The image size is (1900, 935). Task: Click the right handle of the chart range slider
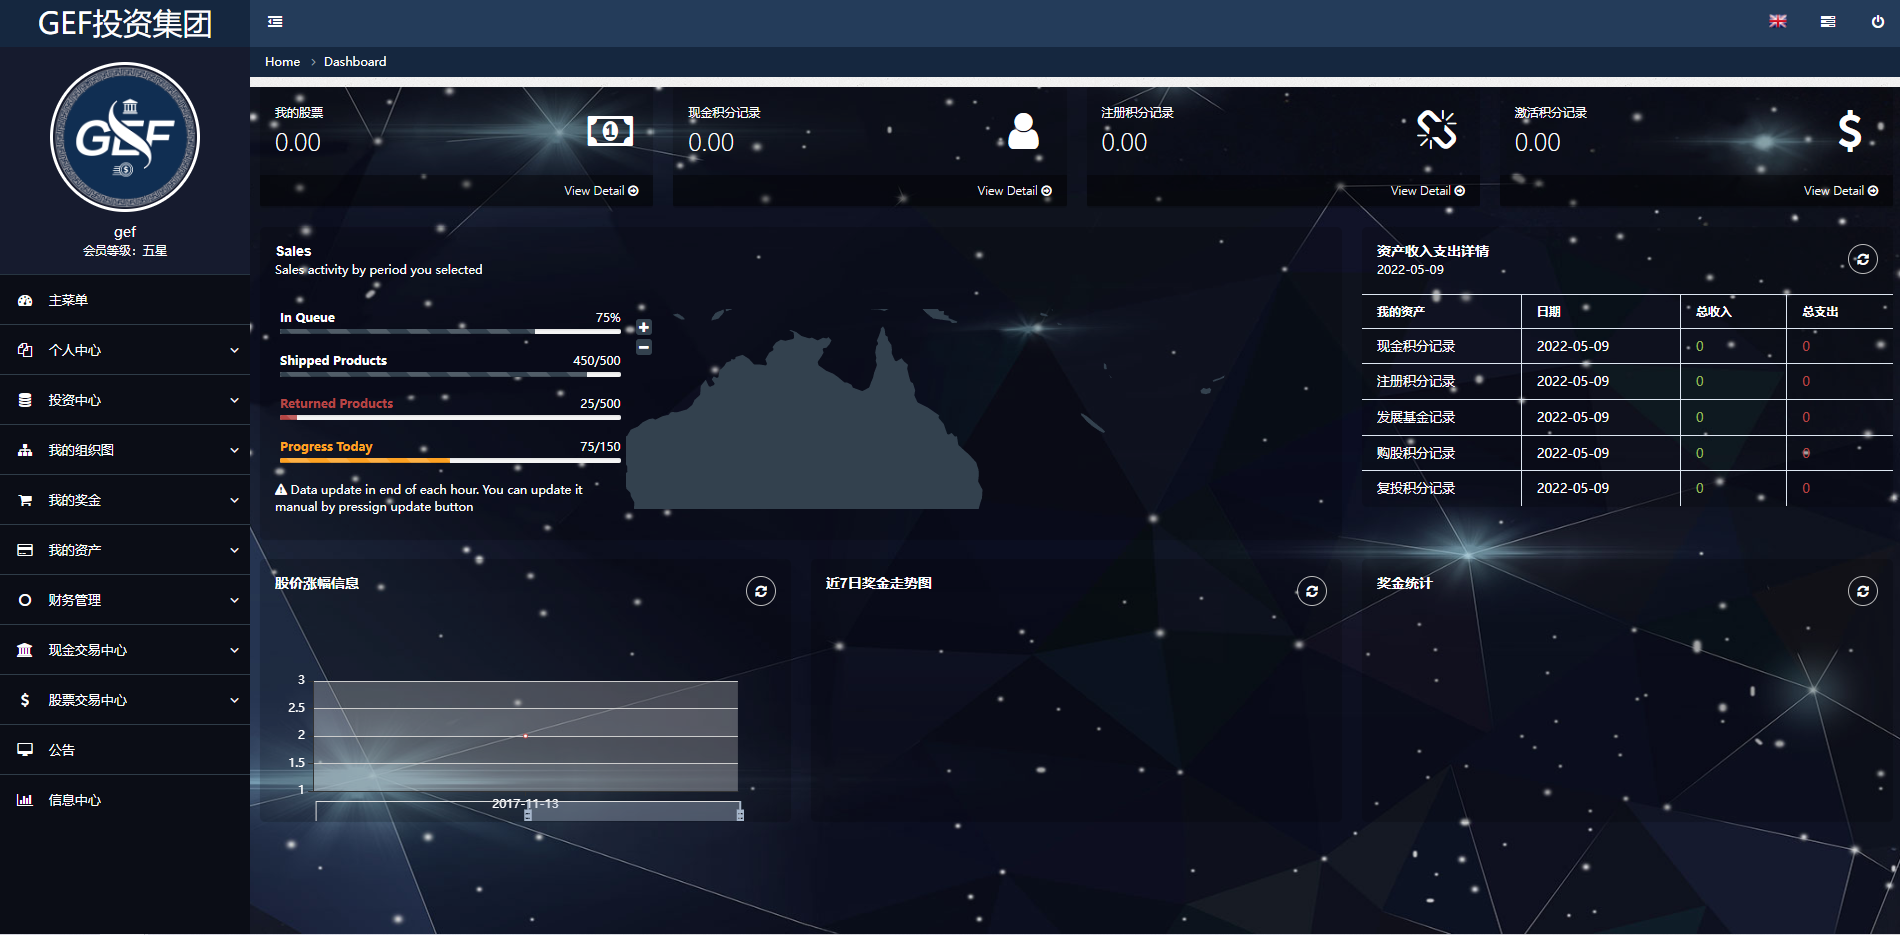740,815
